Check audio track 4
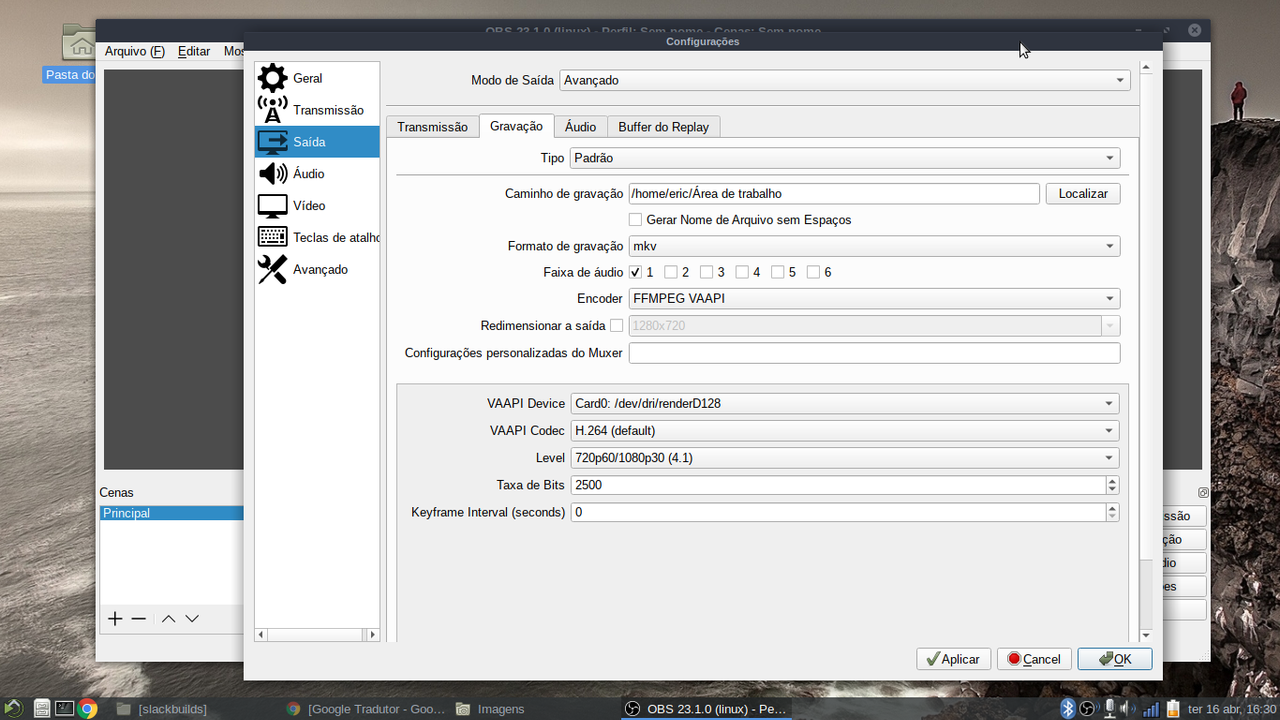The height and width of the screenshot is (720, 1280). point(742,272)
